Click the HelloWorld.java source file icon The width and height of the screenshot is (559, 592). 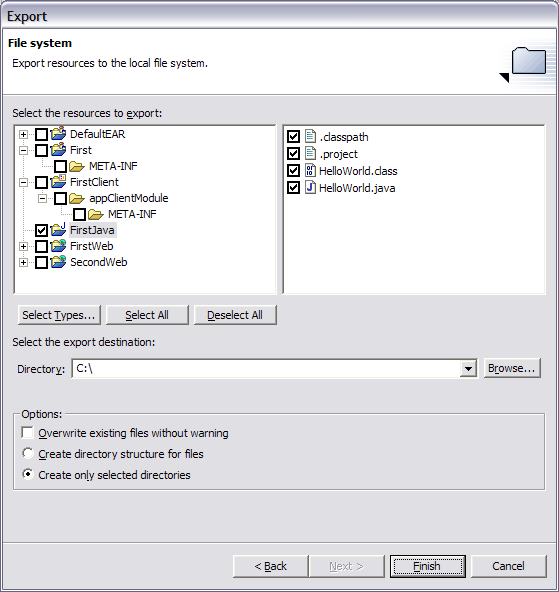(x=310, y=187)
